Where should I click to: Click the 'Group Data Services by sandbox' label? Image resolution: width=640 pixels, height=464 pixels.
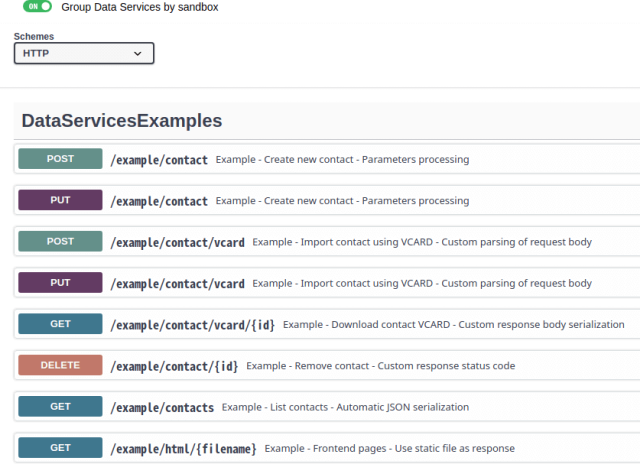140,7
